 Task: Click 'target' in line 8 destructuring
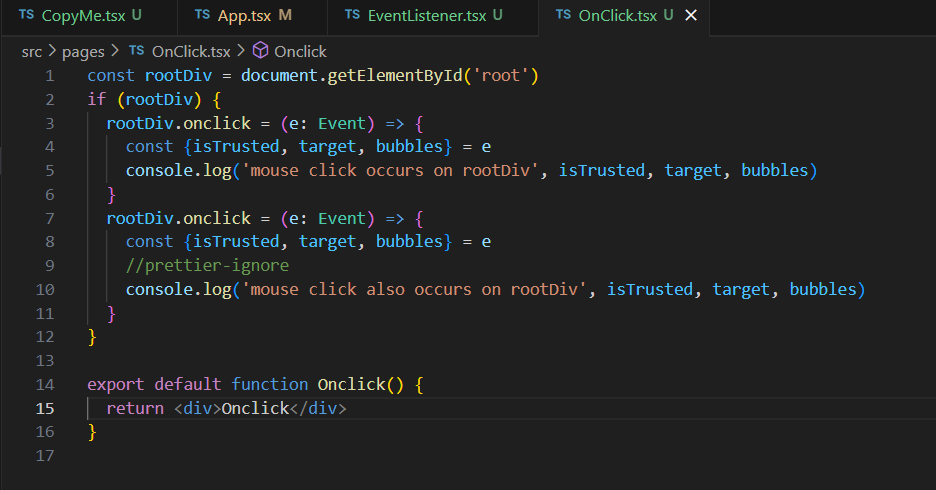(x=328, y=242)
